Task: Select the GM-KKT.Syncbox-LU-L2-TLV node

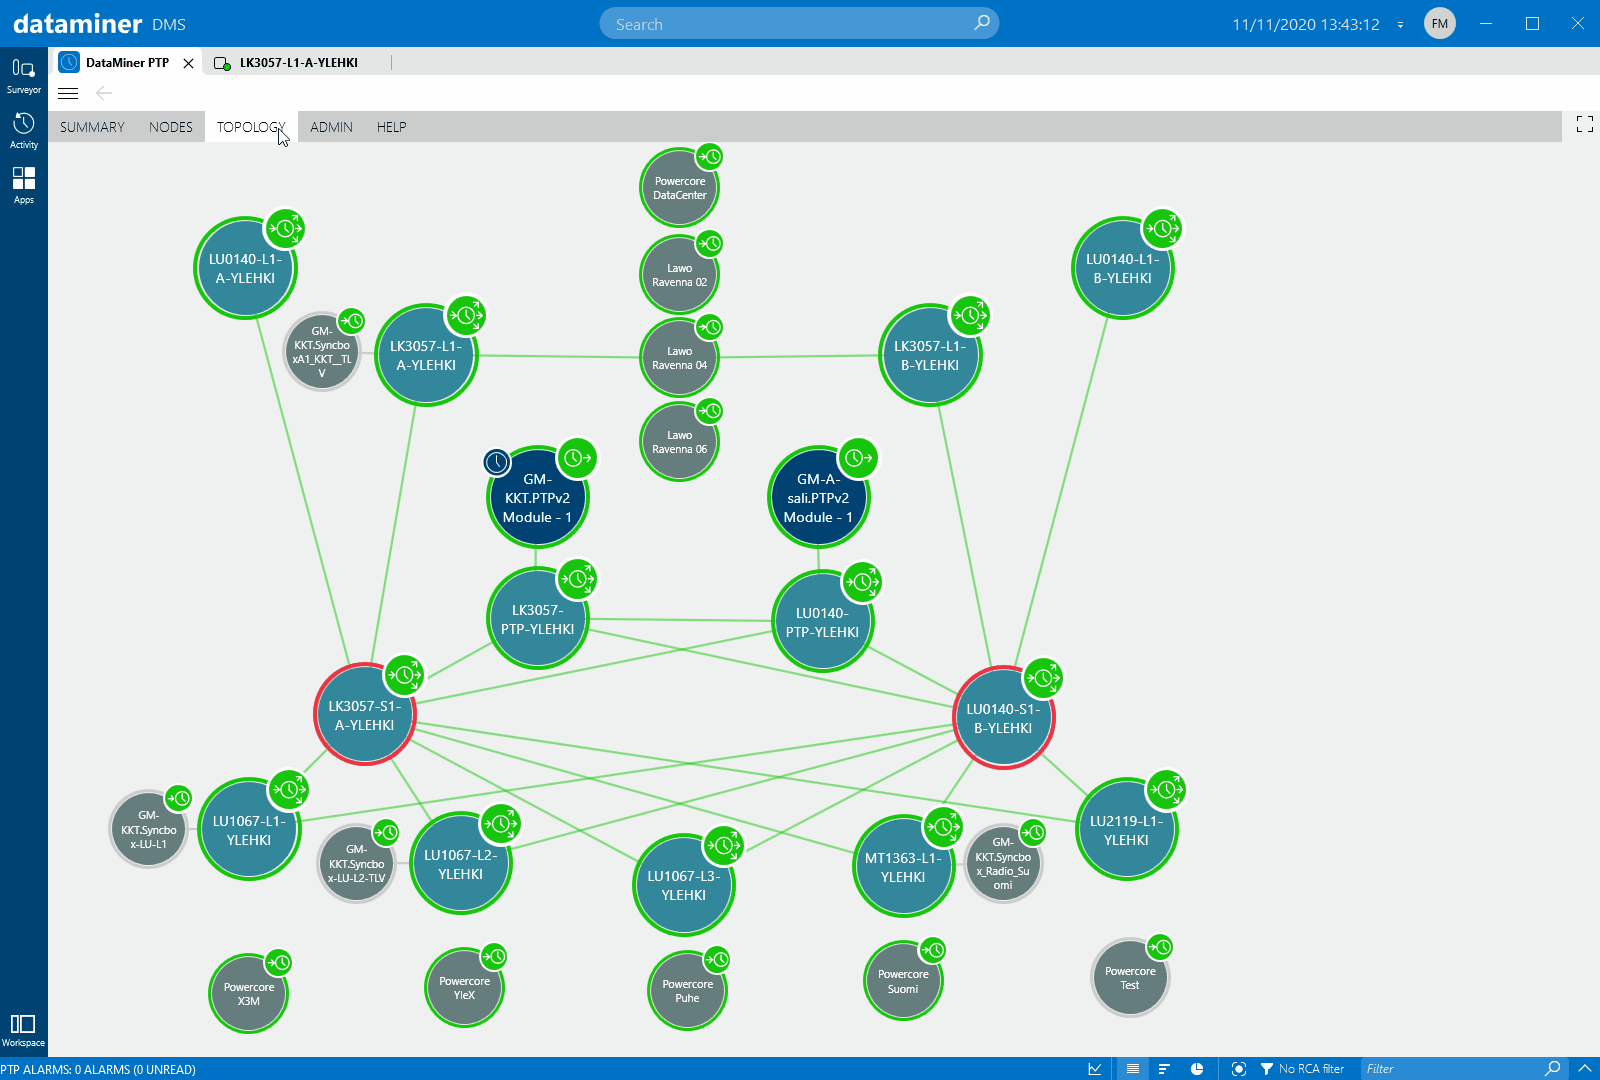Action: pyautogui.click(x=356, y=863)
